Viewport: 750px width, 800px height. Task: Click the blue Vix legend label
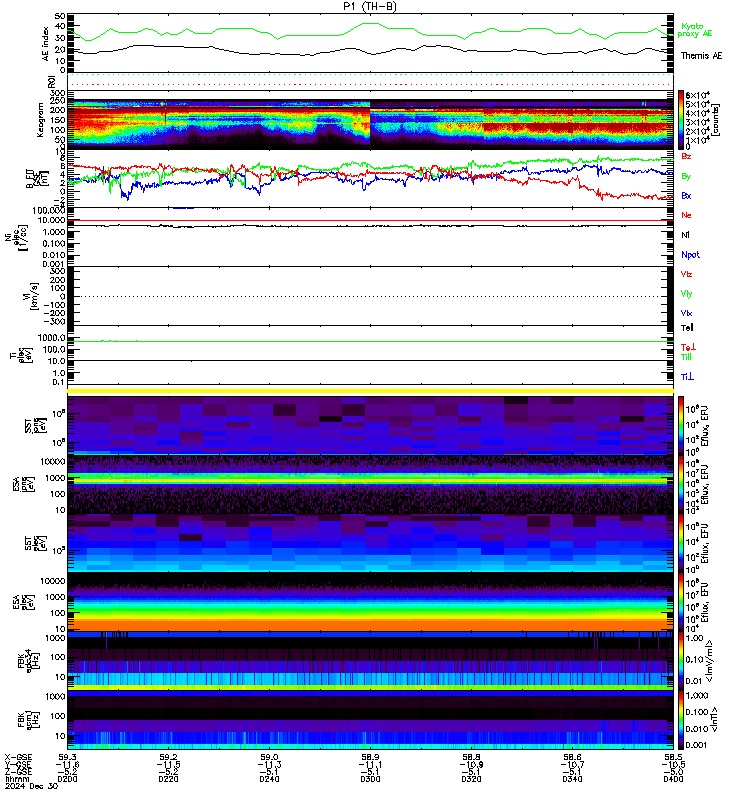686,313
